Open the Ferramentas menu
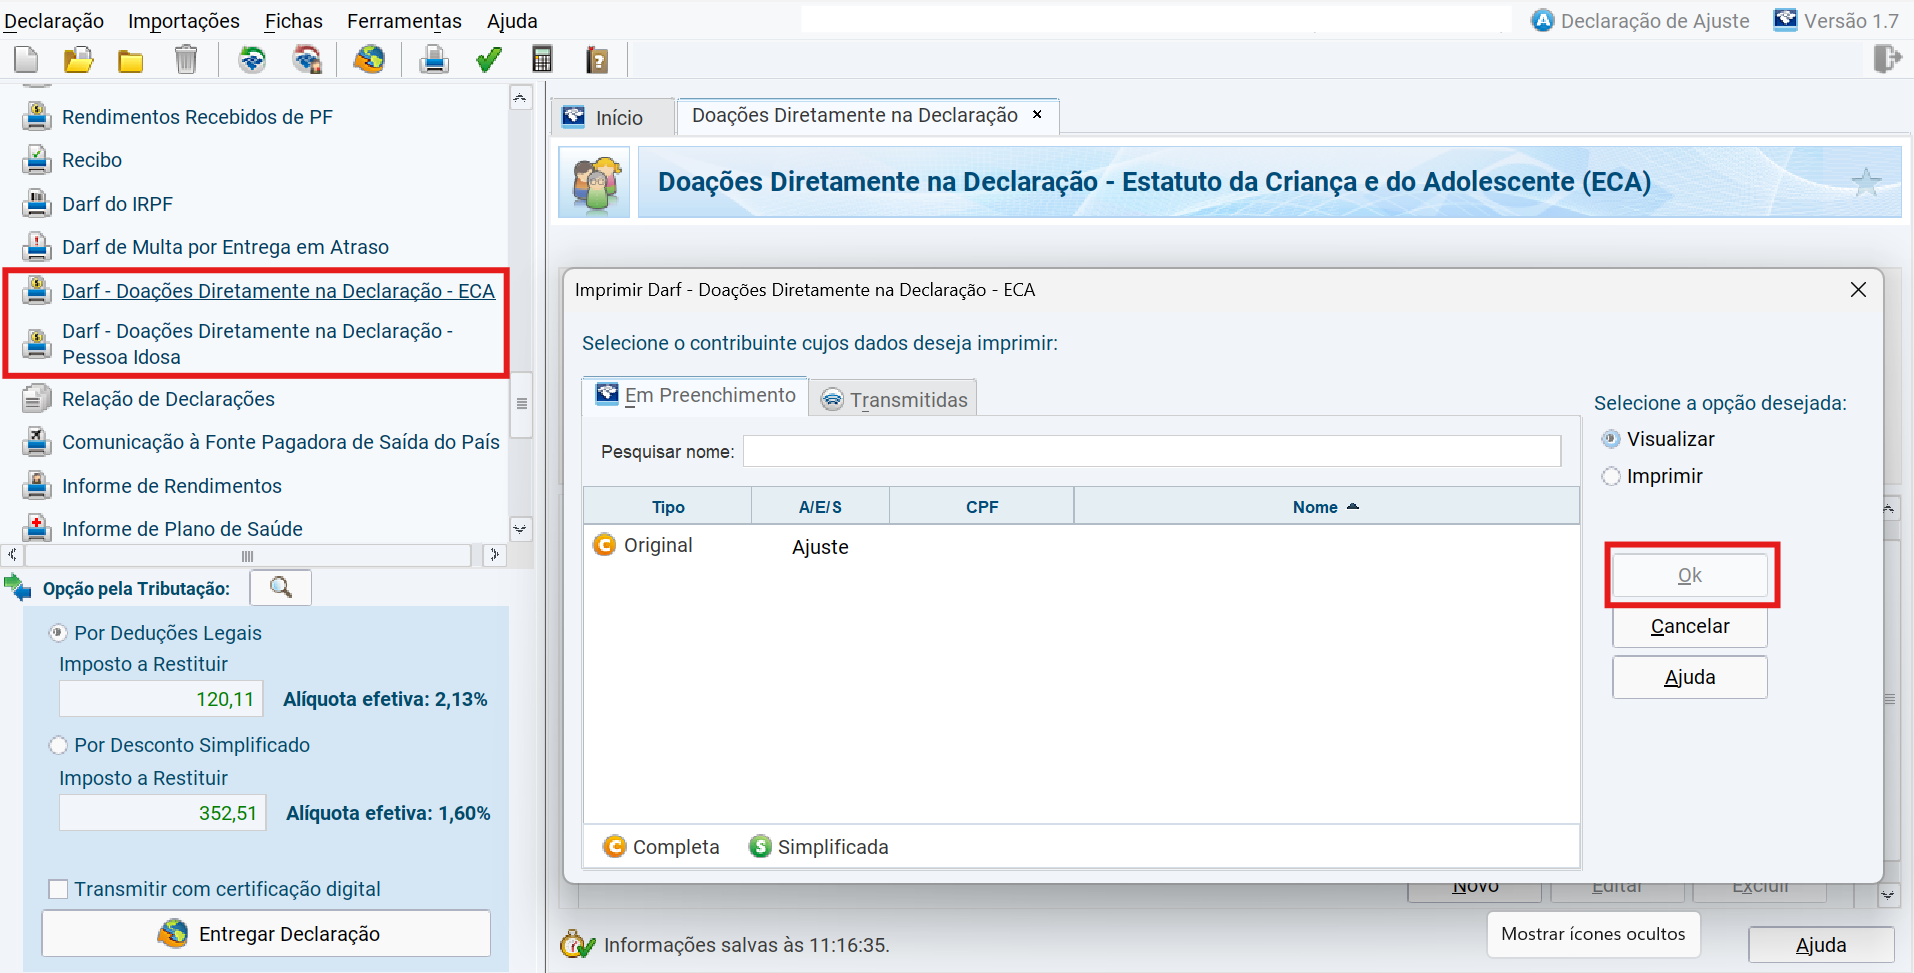Viewport: 1914px width, 973px height. [x=404, y=21]
